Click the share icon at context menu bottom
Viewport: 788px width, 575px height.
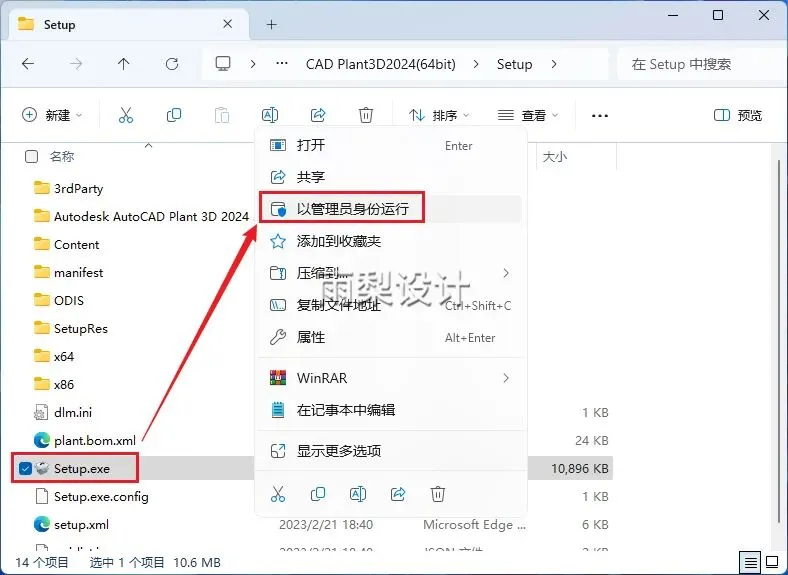tap(398, 494)
